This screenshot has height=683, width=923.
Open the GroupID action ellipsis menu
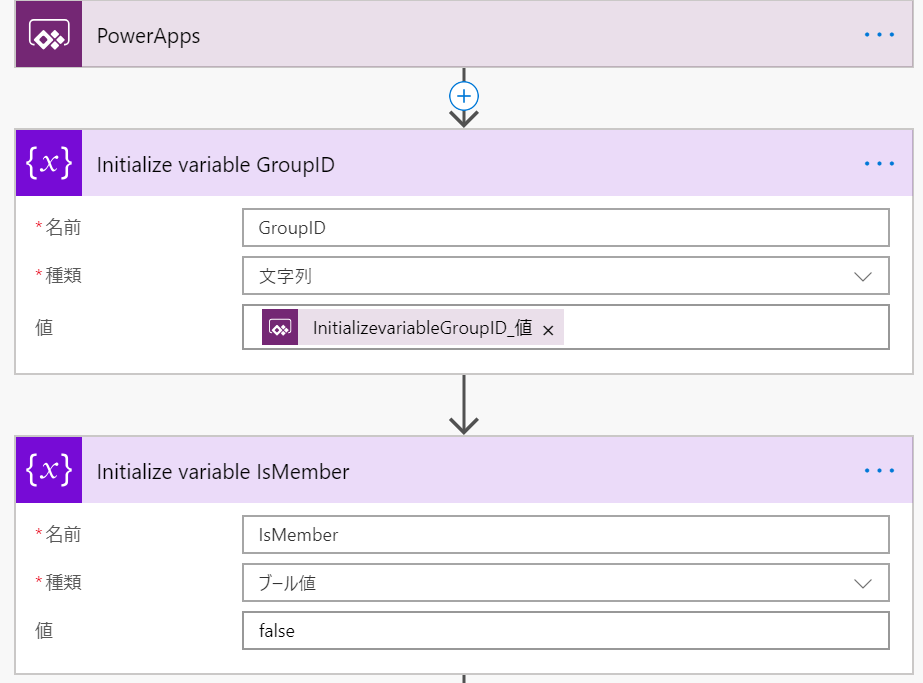click(879, 163)
